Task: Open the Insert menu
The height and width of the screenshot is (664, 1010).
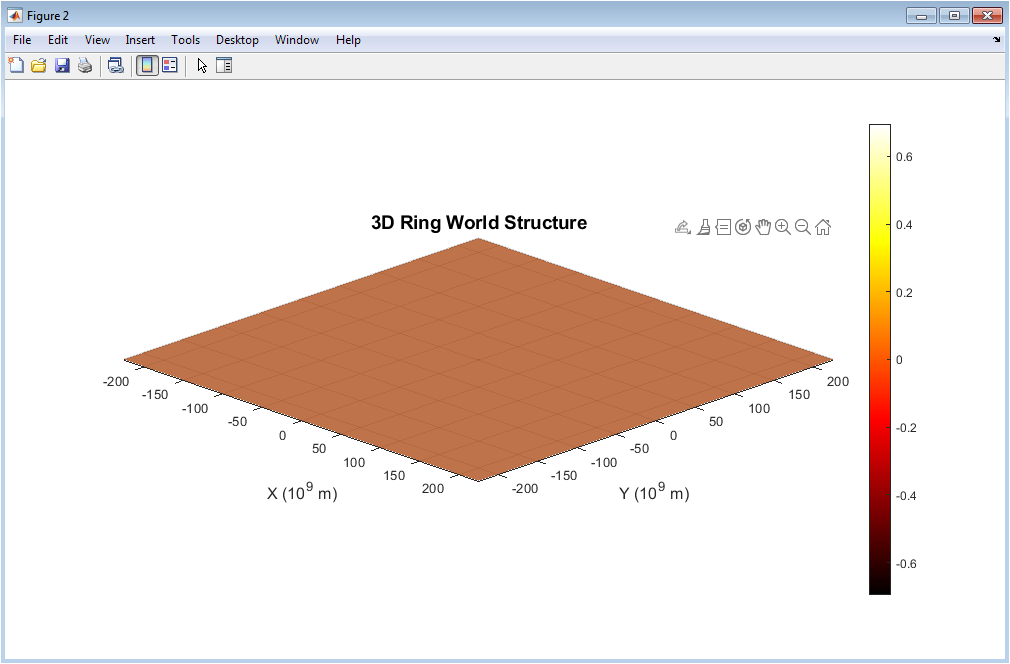Action: click(140, 40)
